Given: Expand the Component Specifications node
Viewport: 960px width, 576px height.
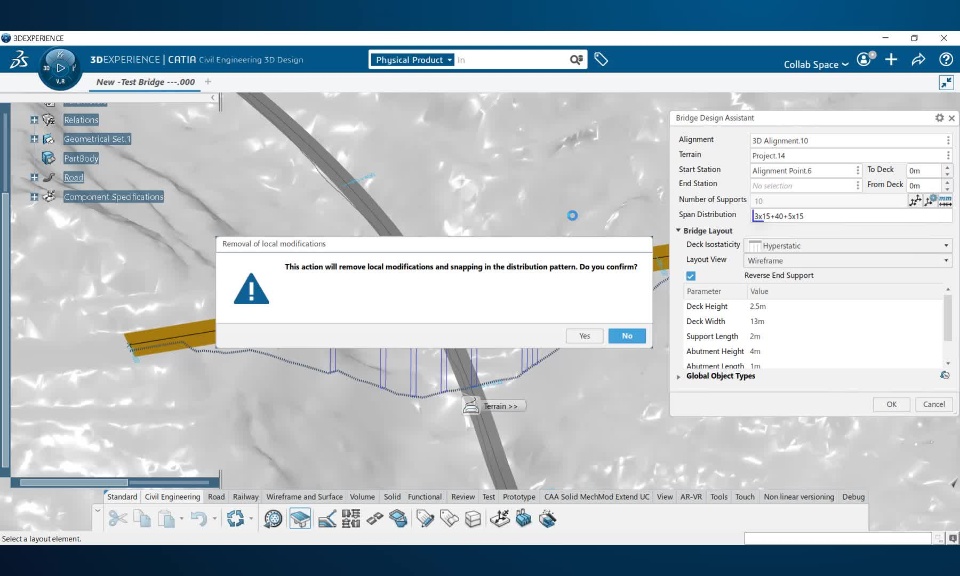Looking at the screenshot, I should coord(34,197).
